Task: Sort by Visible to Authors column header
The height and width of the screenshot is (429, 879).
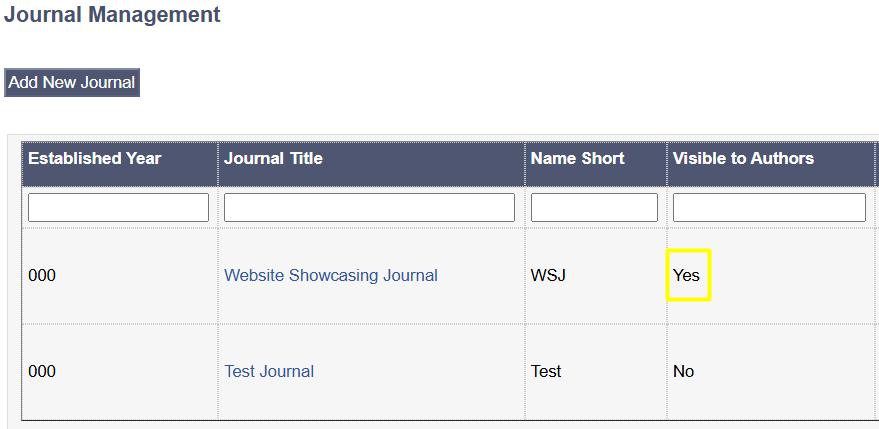Action: coord(743,158)
